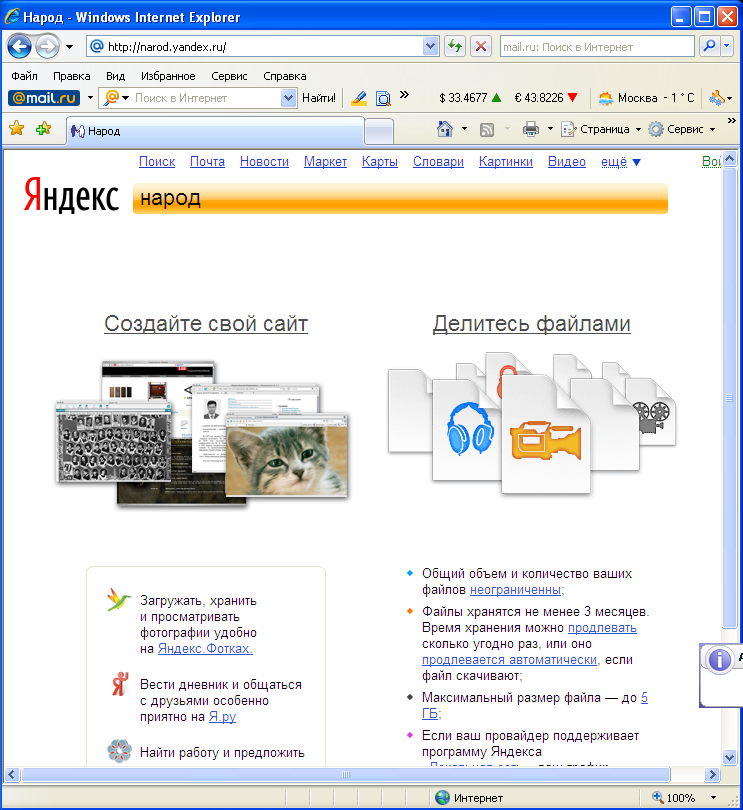743x810 pixels.
Task: Open the Маркет link
Action: click(x=325, y=162)
